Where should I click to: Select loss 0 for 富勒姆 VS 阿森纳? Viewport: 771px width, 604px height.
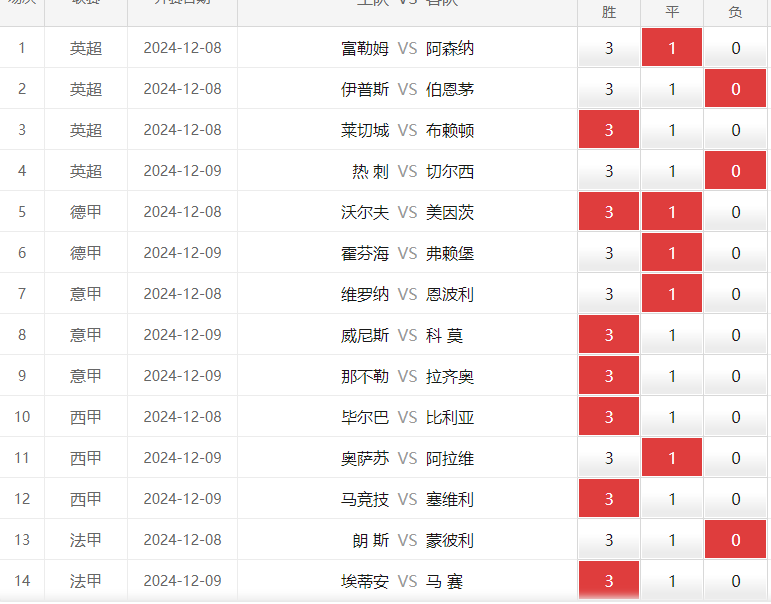coord(735,47)
